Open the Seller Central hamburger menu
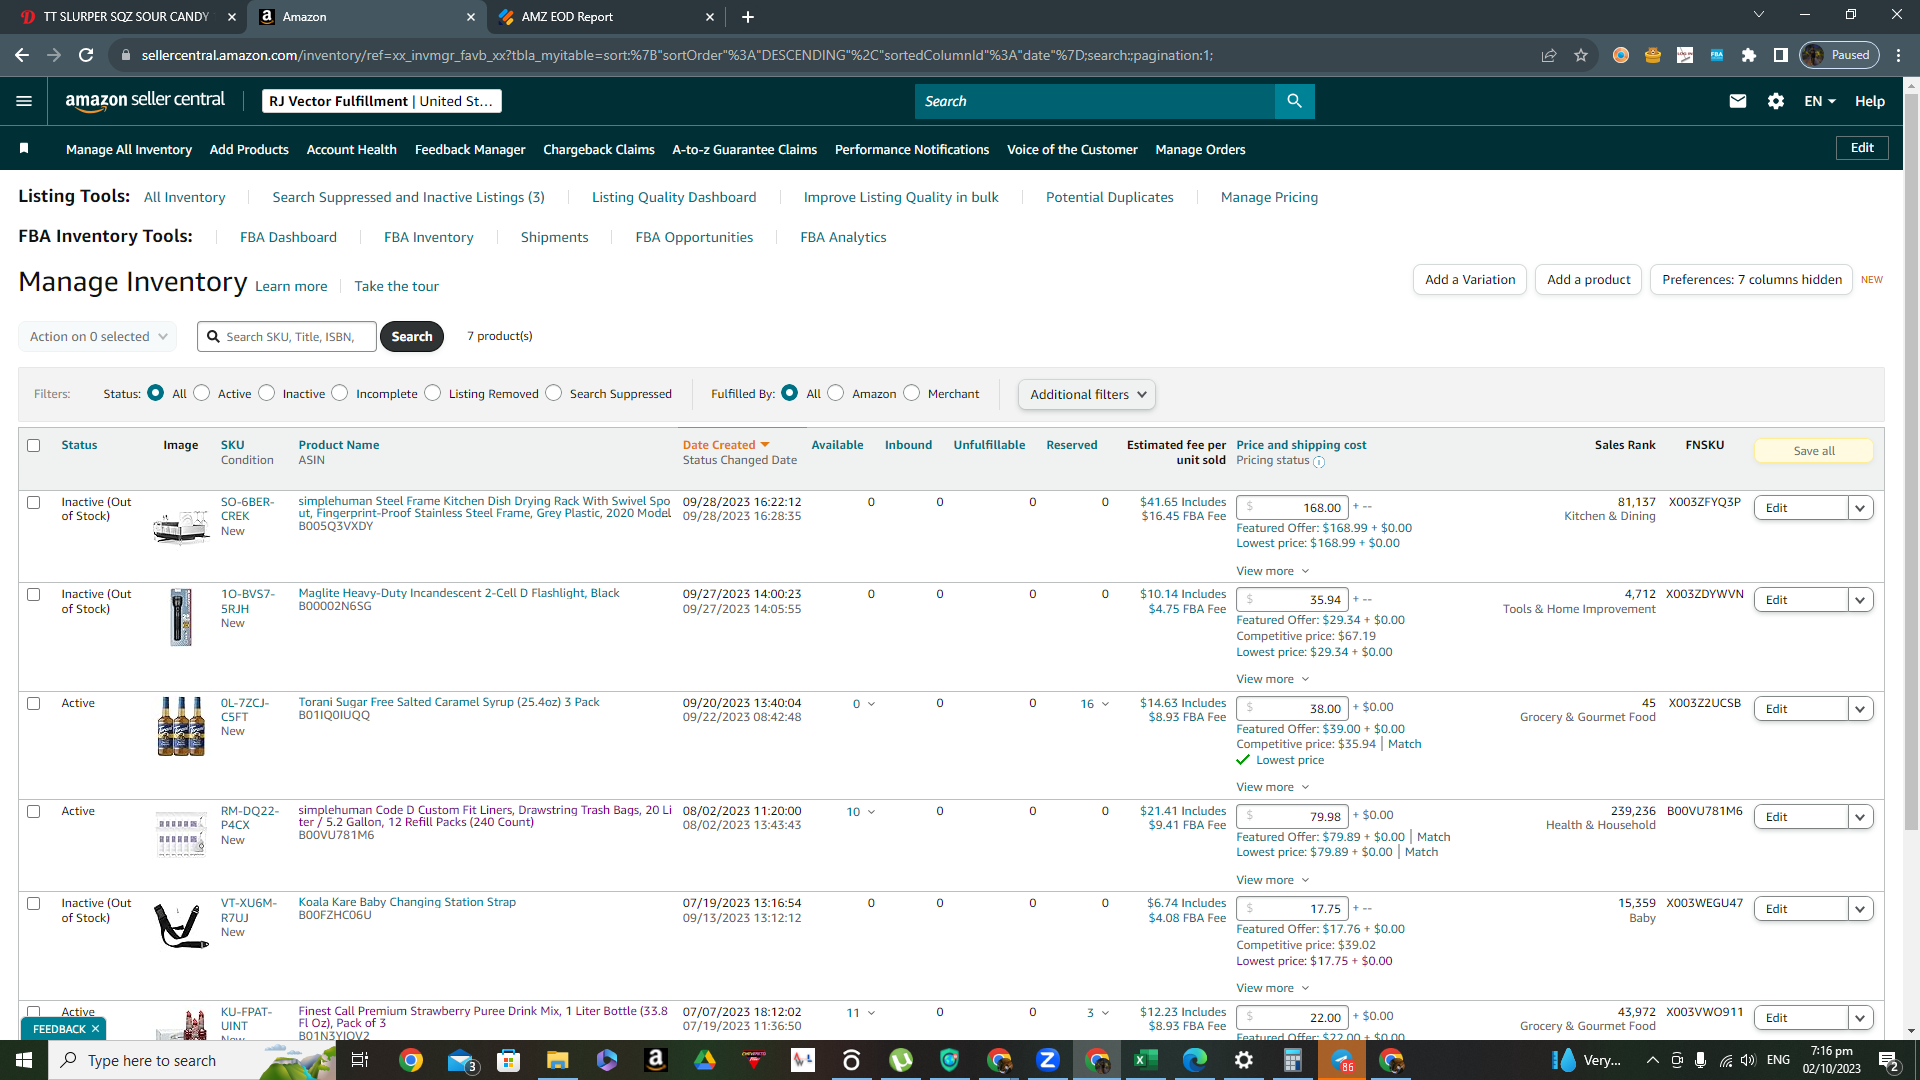 pos(24,101)
